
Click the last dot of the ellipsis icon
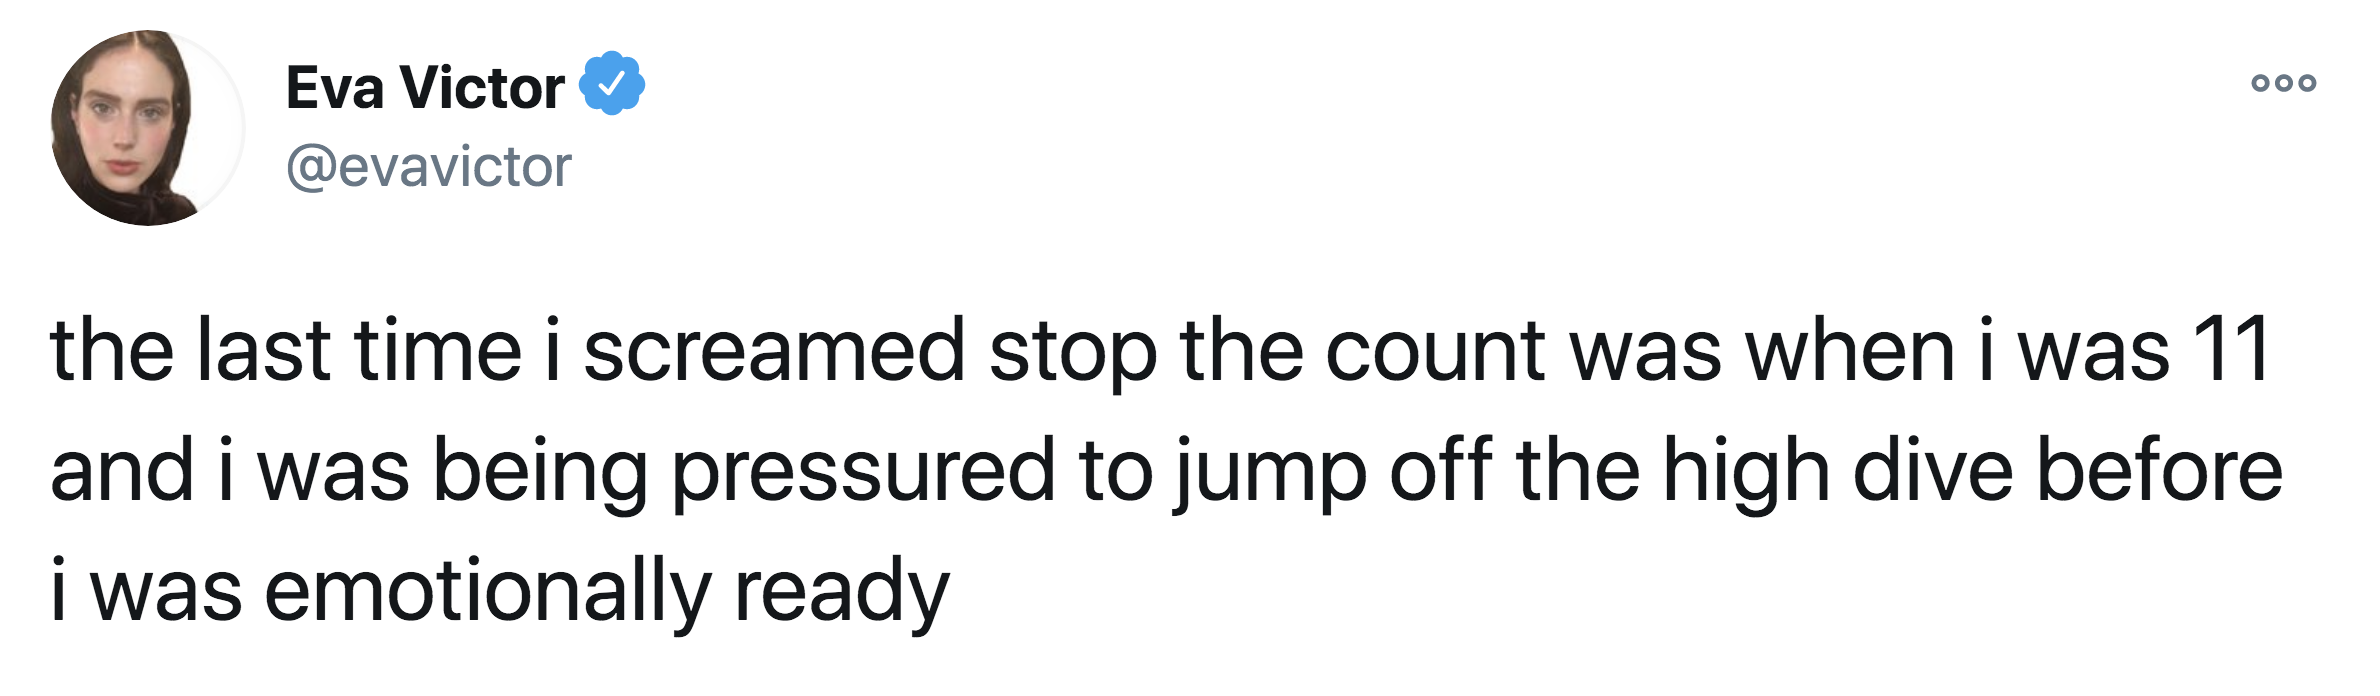tap(2307, 83)
